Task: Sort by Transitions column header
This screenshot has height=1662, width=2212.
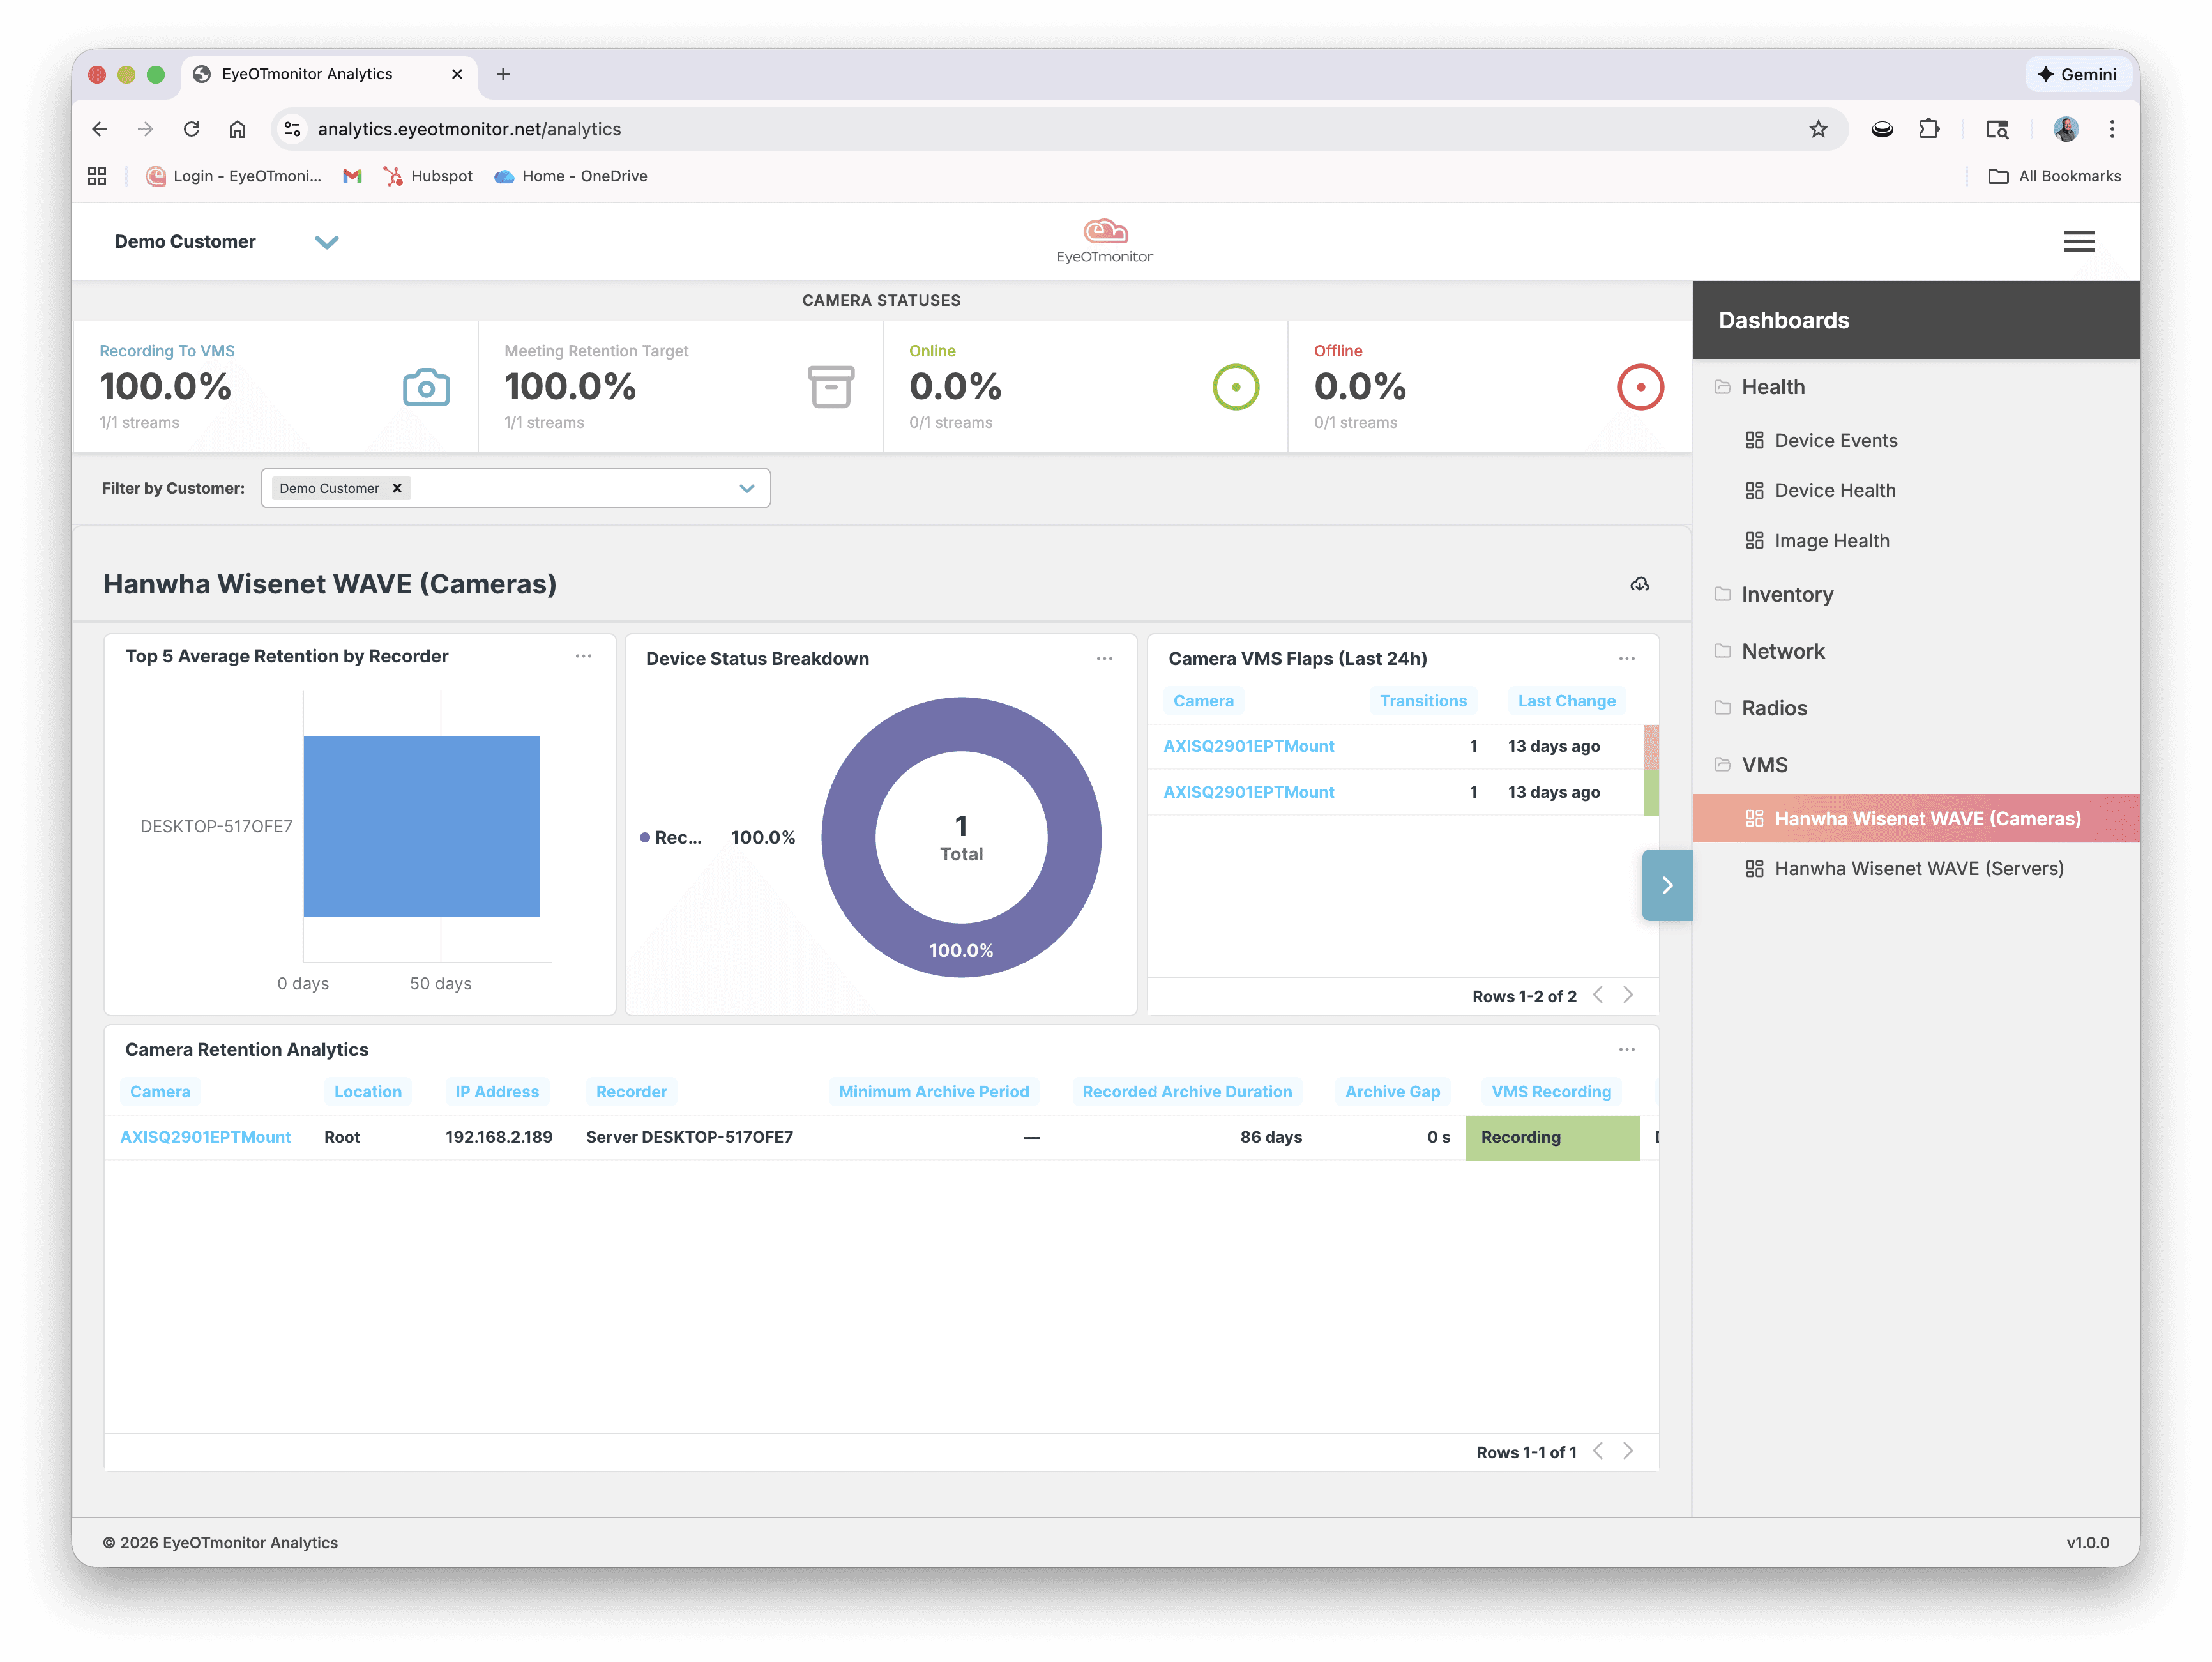Action: pyautogui.click(x=1422, y=701)
